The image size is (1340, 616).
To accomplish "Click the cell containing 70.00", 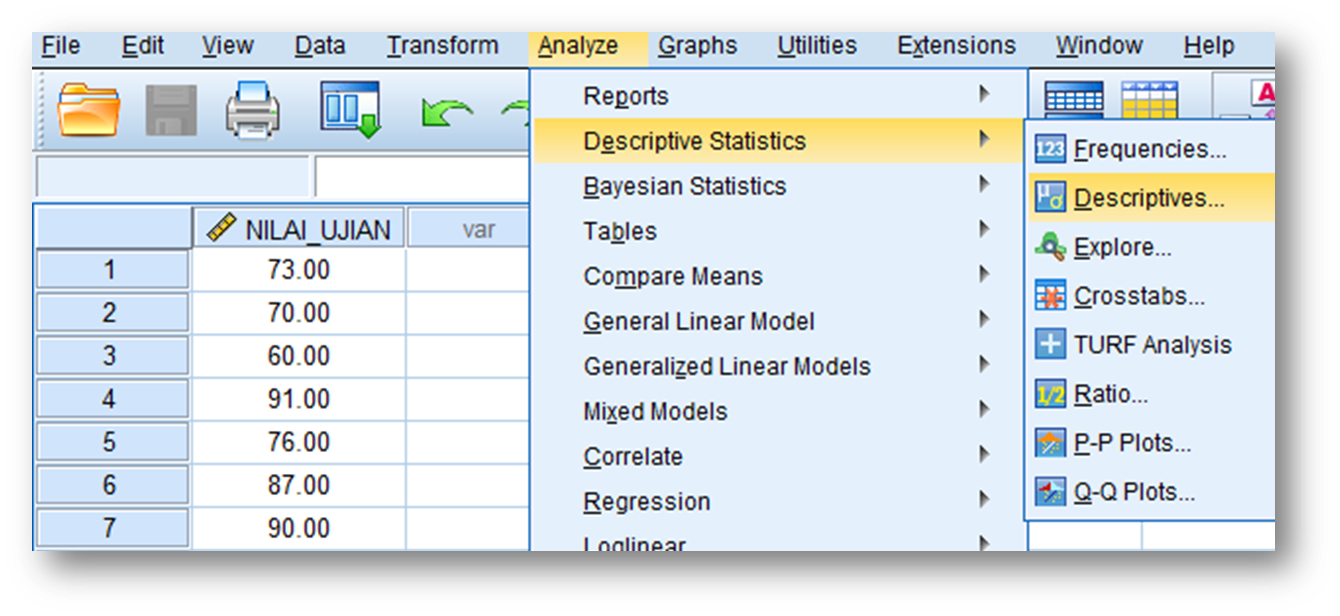I will point(299,313).
